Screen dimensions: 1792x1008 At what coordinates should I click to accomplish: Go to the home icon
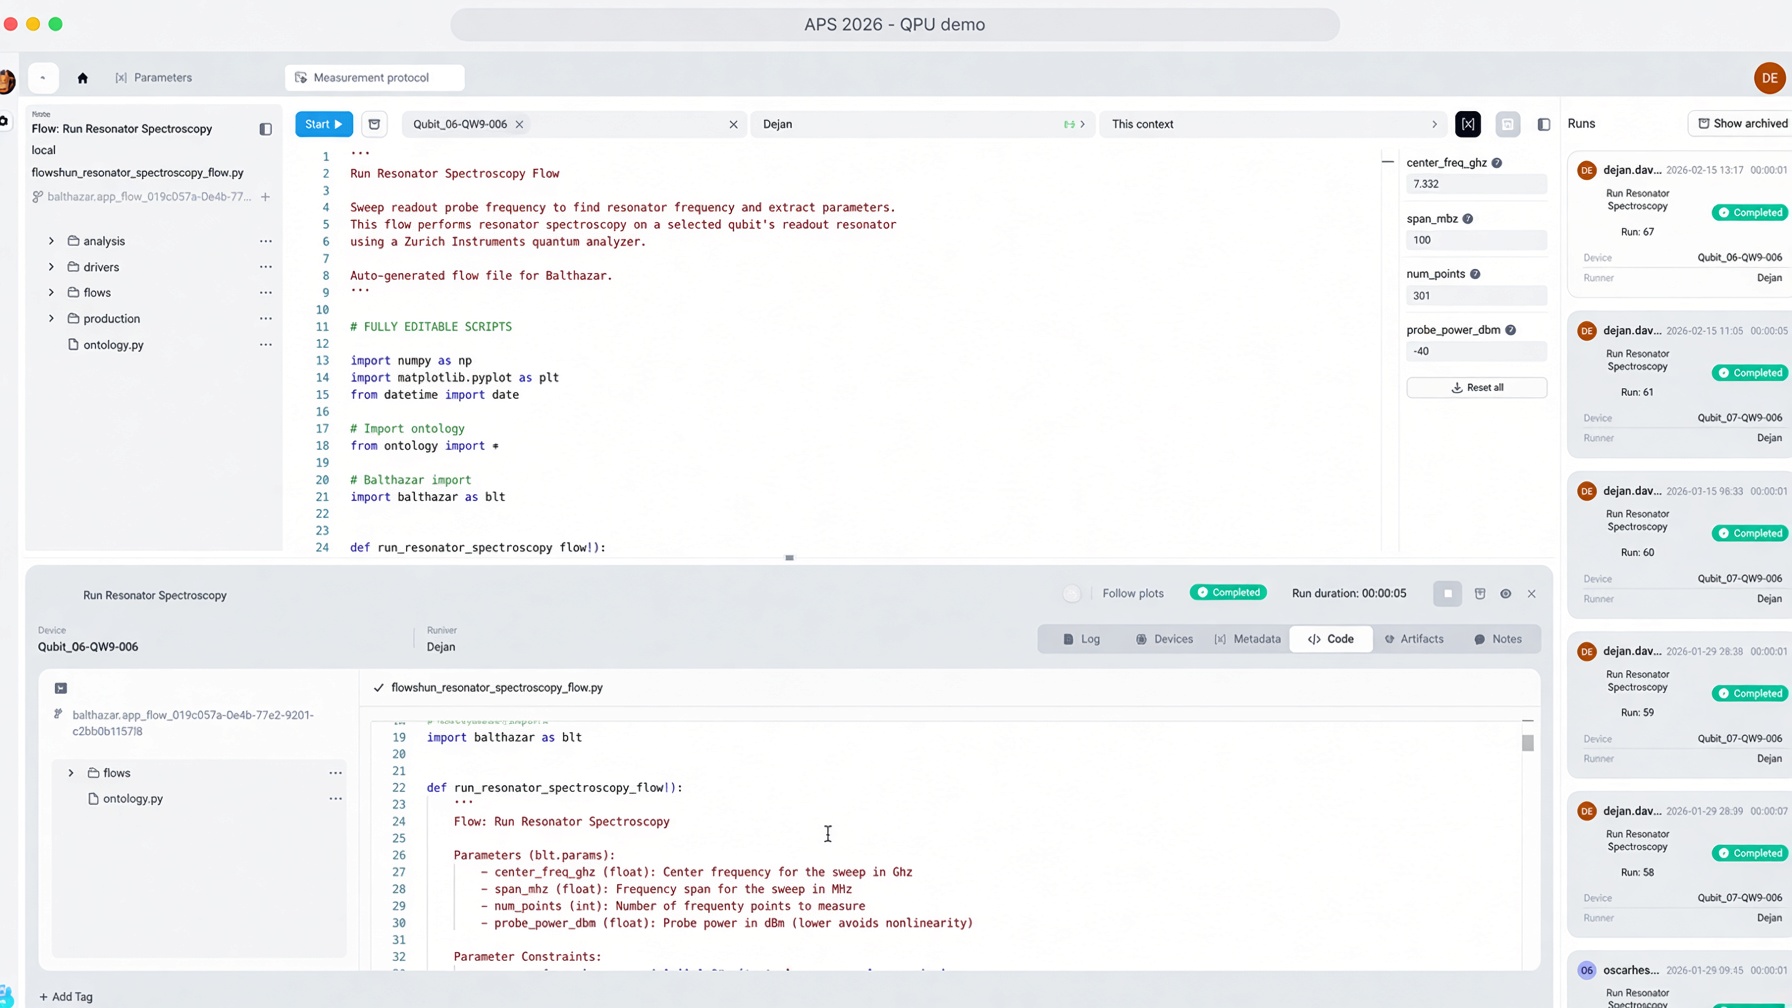click(82, 78)
